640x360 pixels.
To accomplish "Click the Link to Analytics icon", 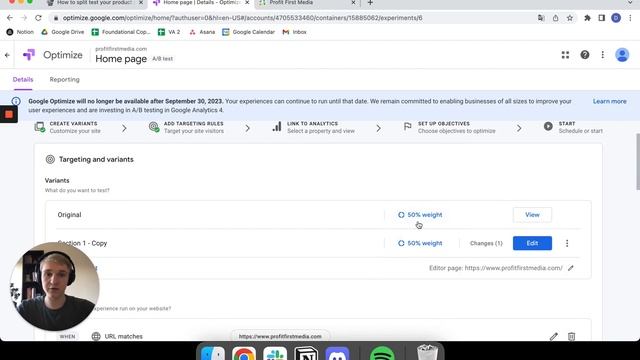I will tap(277, 127).
